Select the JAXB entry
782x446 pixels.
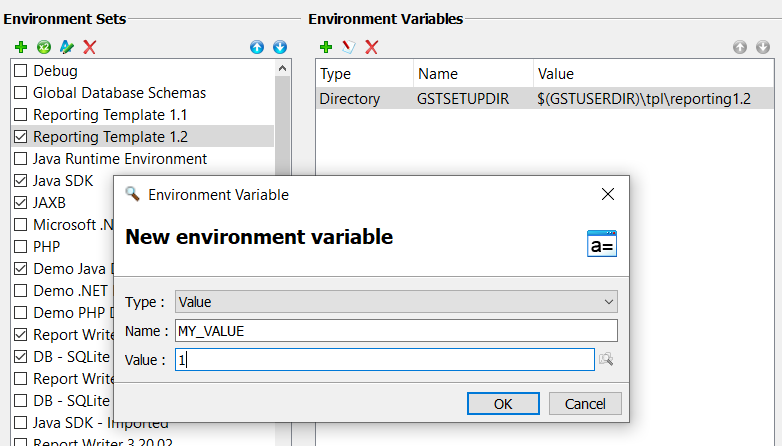click(x=49, y=203)
